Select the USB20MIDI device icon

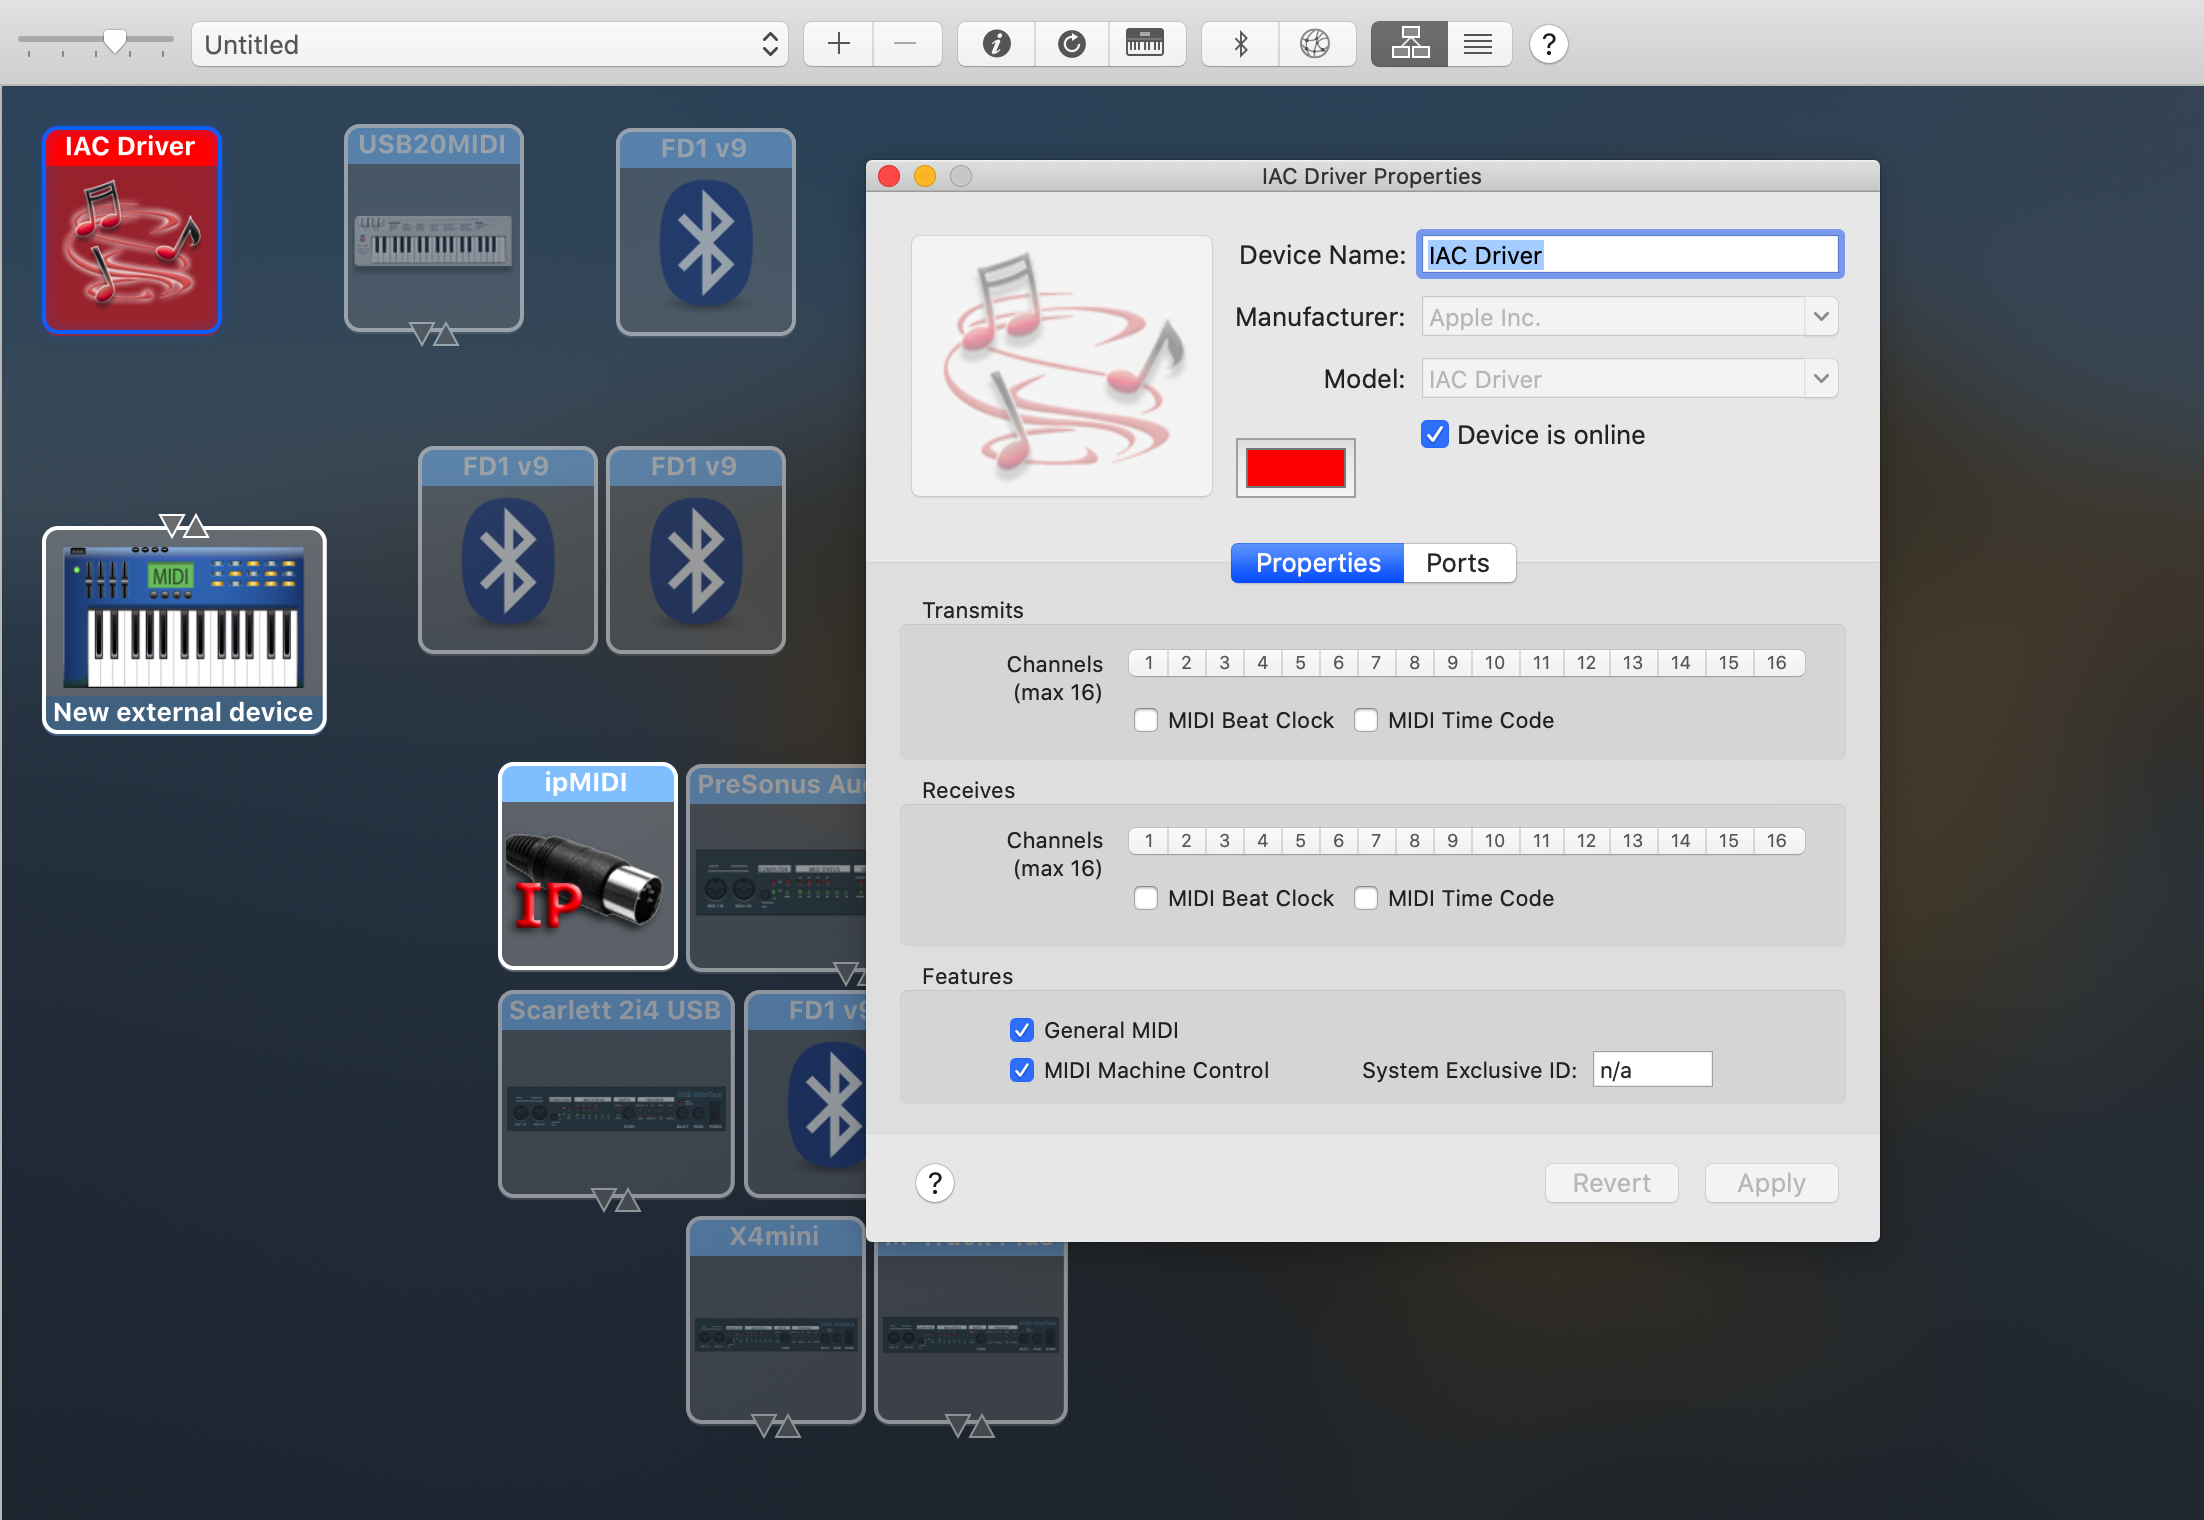pyautogui.click(x=432, y=234)
